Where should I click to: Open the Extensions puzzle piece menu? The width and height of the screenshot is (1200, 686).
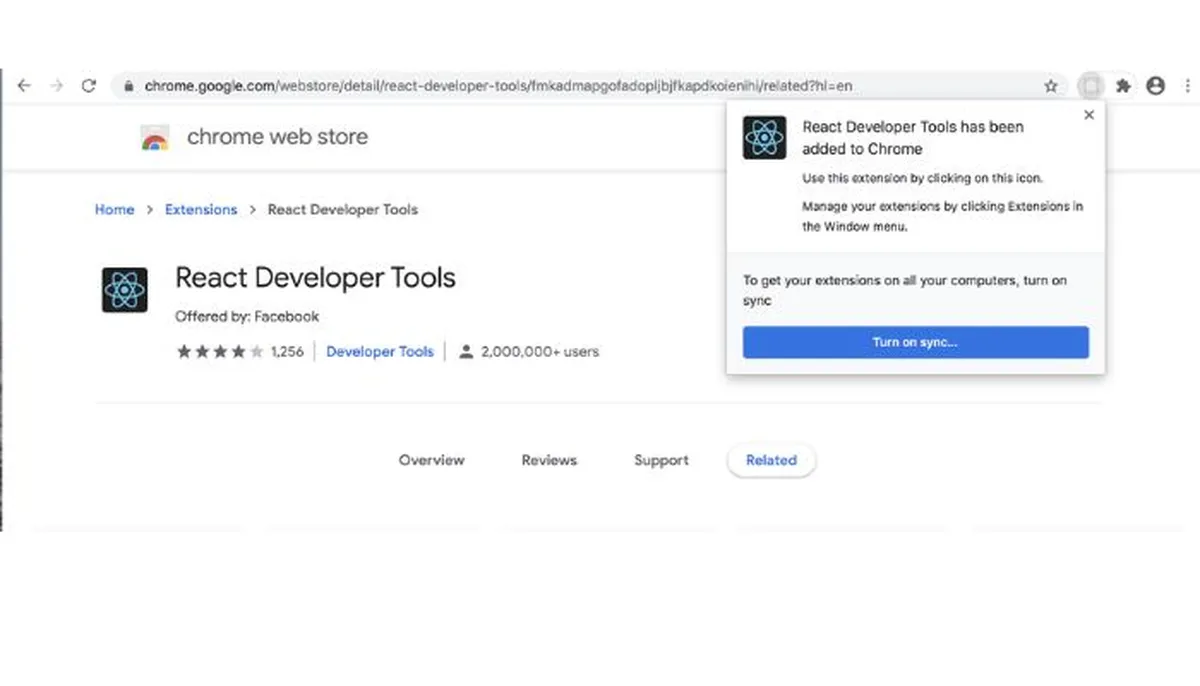coord(1124,86)
